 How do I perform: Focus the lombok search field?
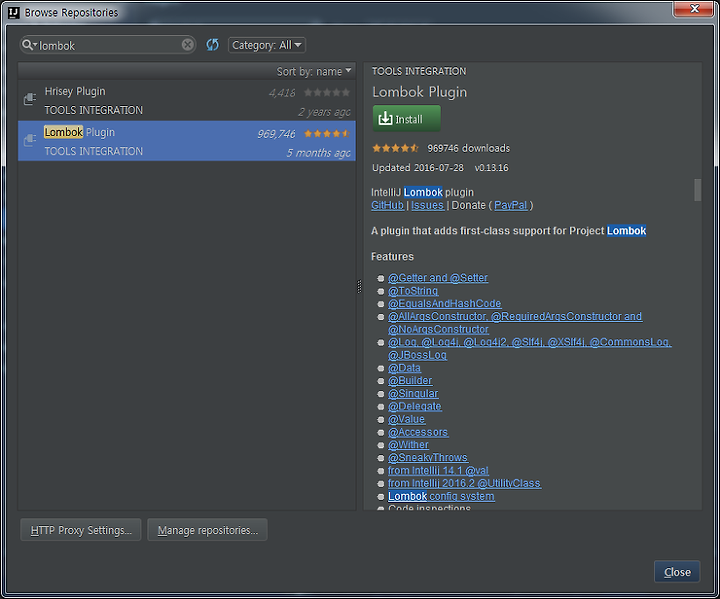click(x=108, y=45)
